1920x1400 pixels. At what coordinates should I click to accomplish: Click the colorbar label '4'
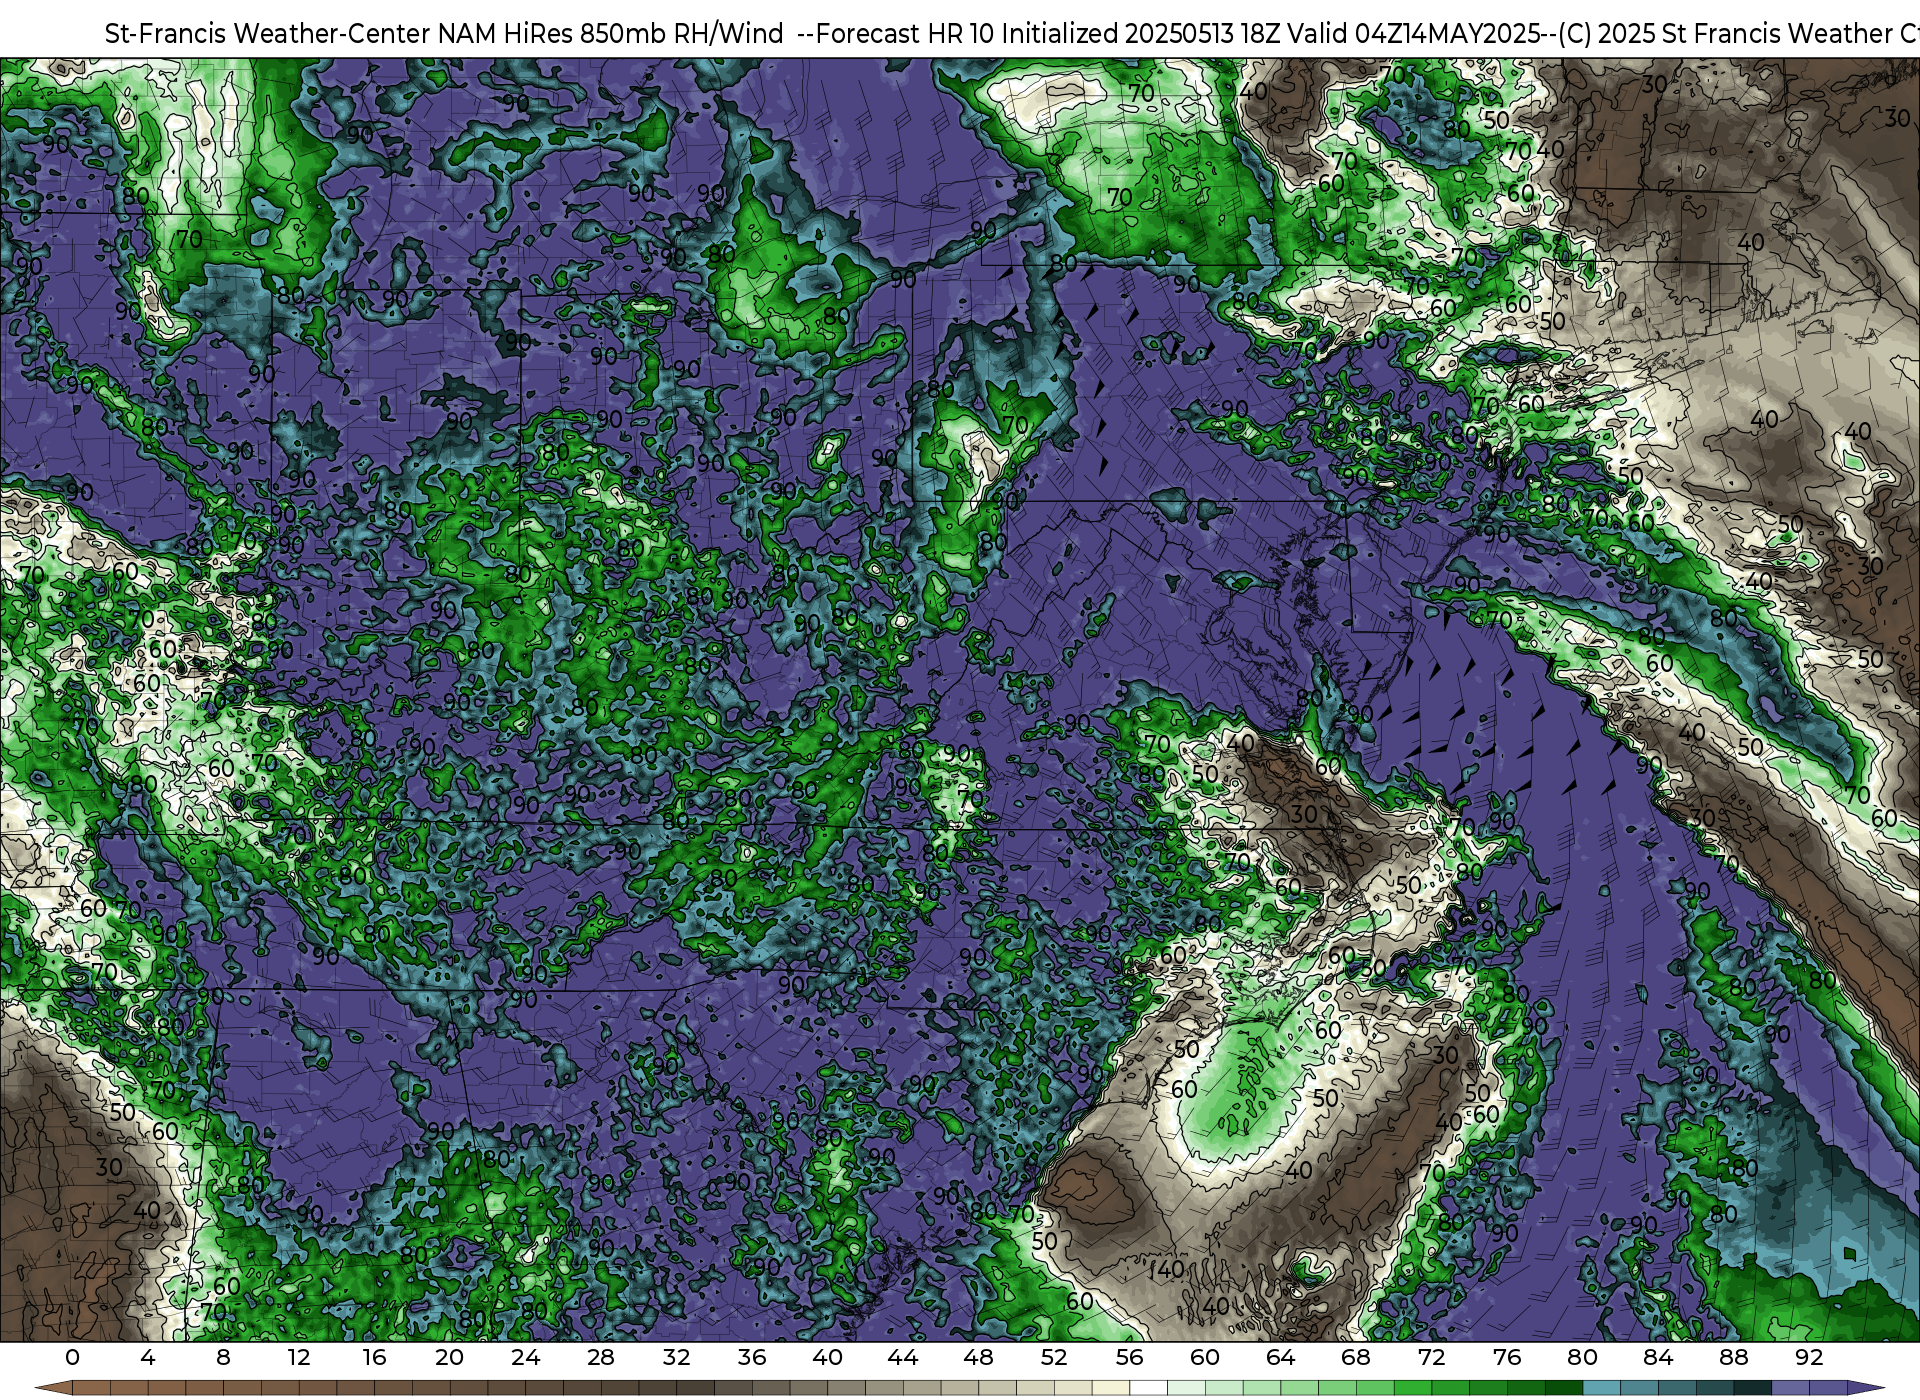(x=148, y=1357)
